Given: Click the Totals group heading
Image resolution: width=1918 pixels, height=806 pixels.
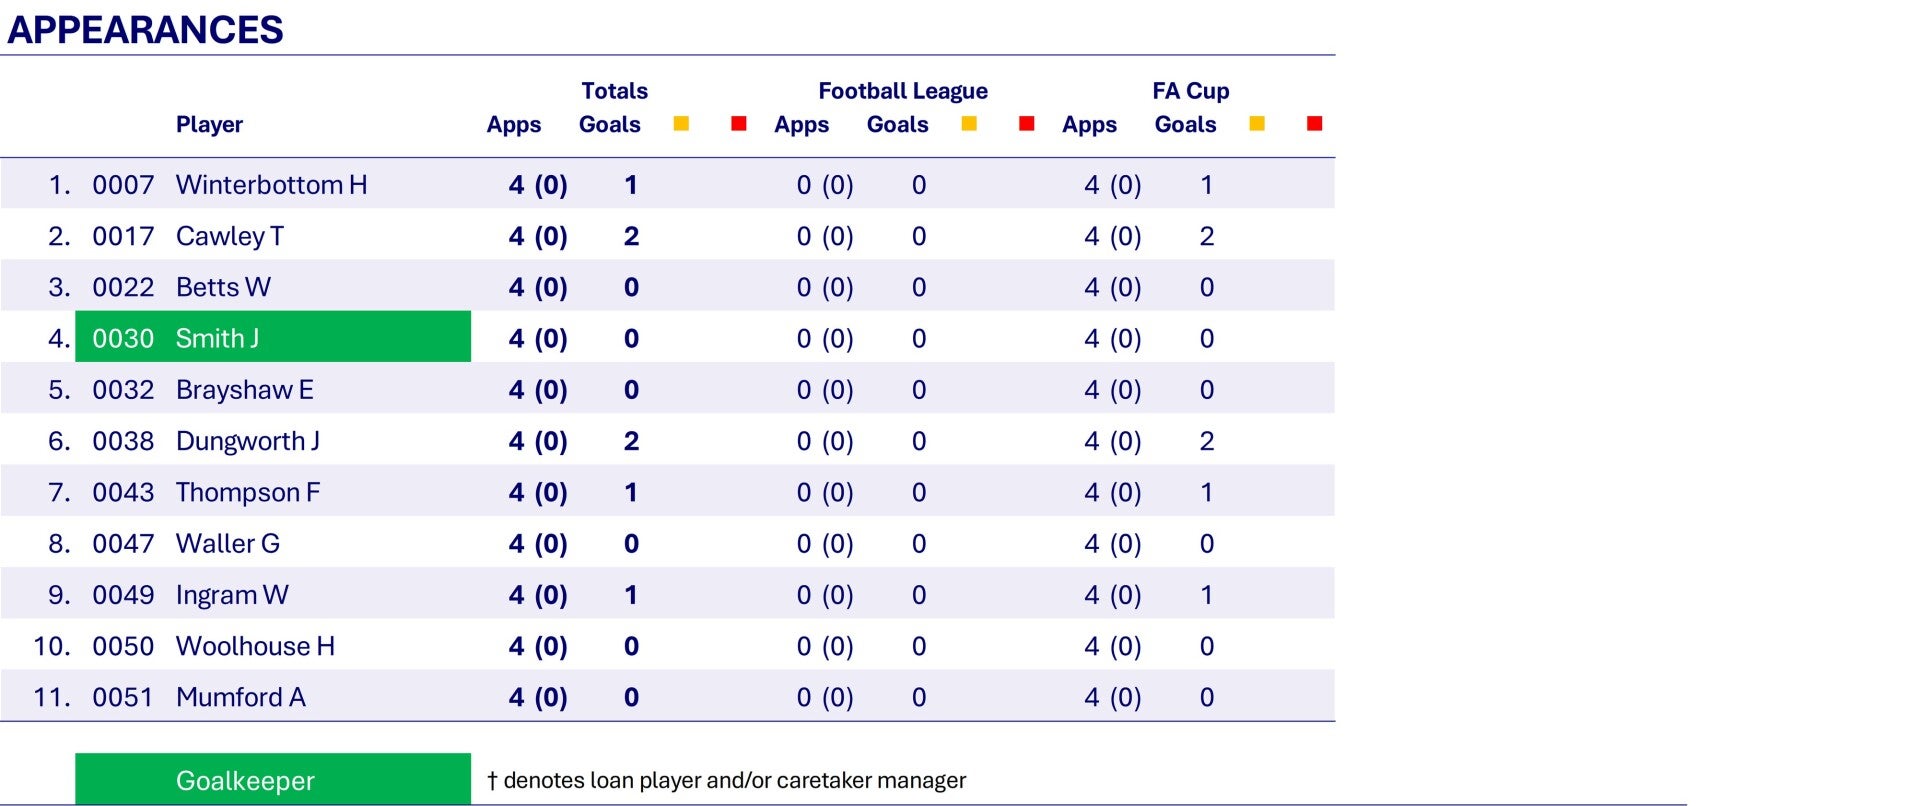Looking at the screenshot, I should coord(614,91).
